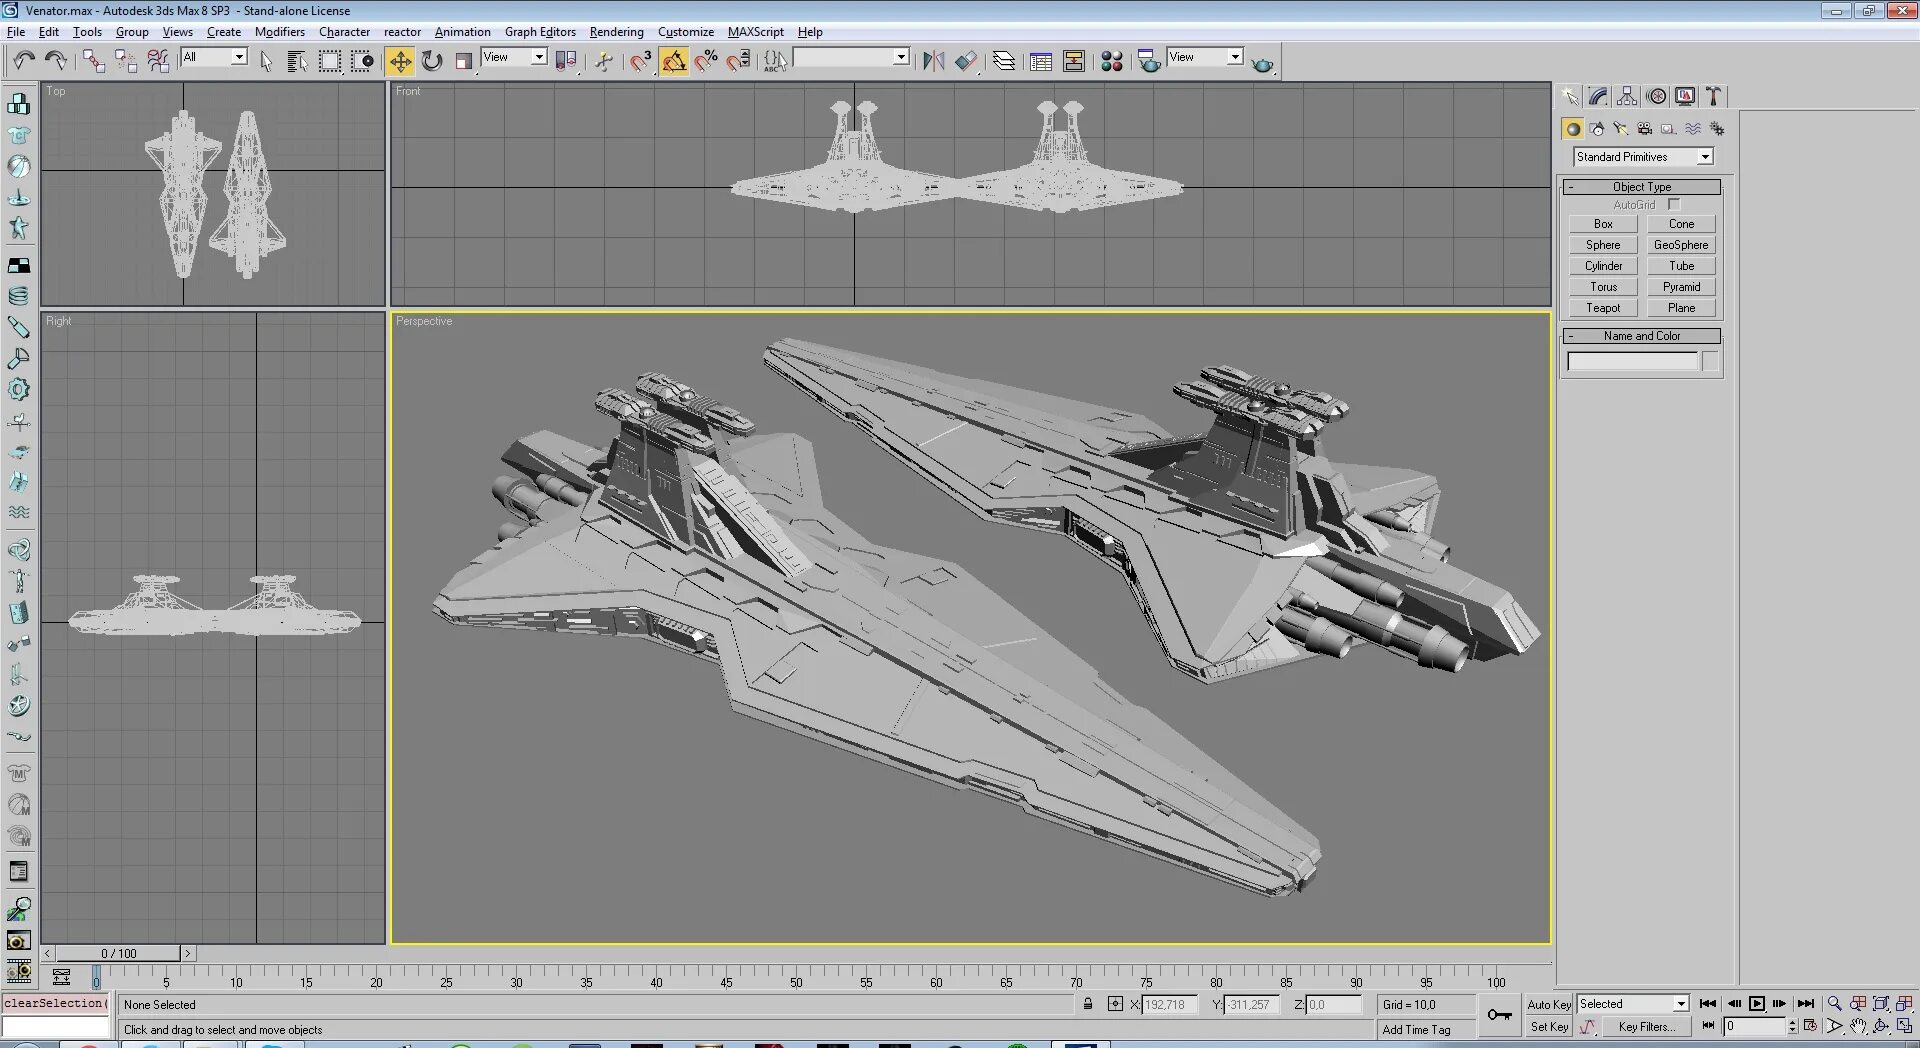Image resolution: width=1920 pixels, height=1048 pixels.
Task: Click the Rectangular Selection Region tool
Action: click(x=330, y=61)
